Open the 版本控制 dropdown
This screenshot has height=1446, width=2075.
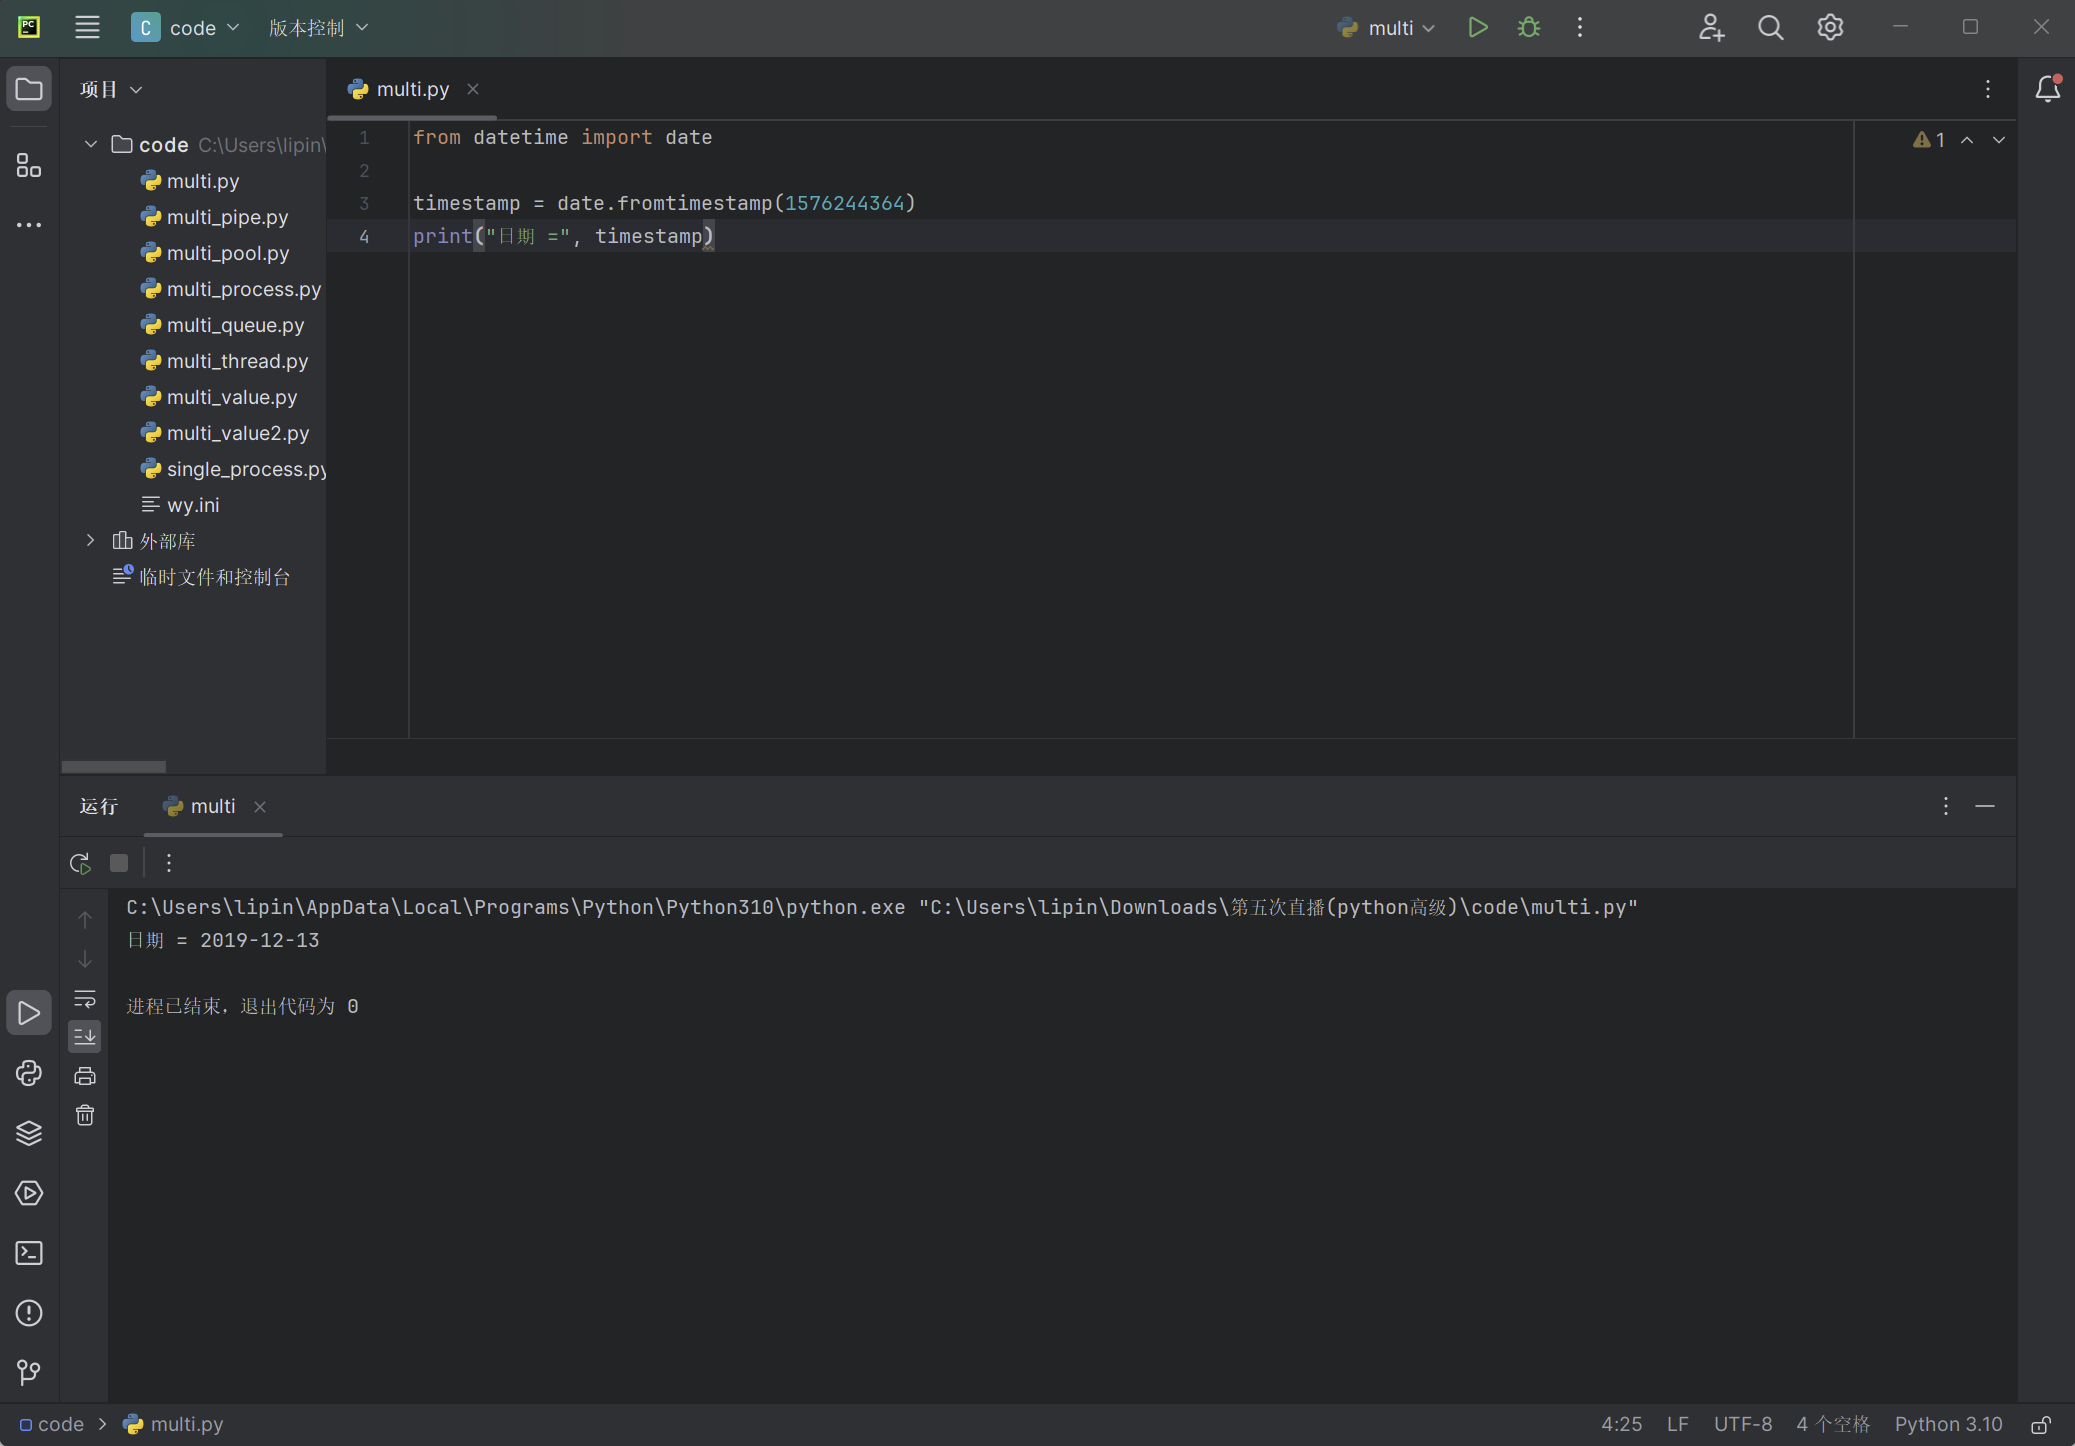(x=318, y=28)
